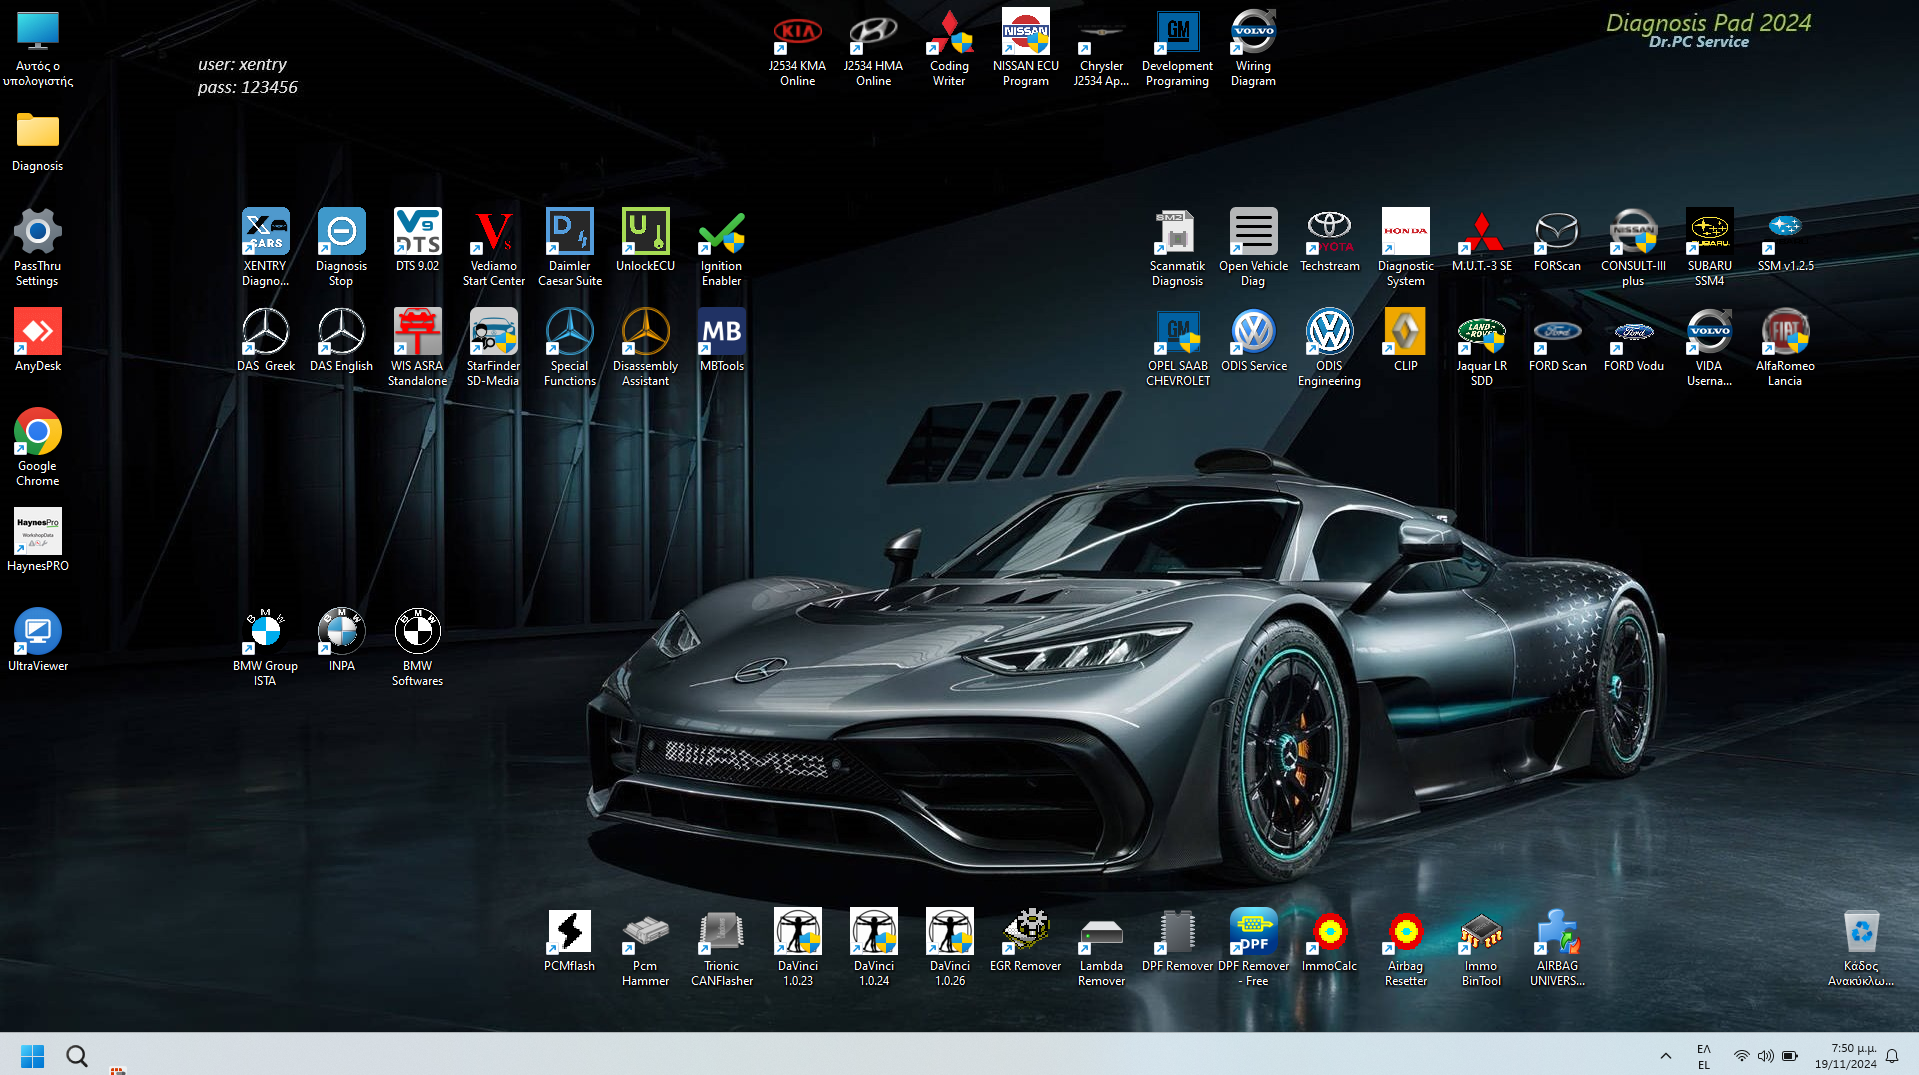Open the Ignition Enabler shortcut
The image size is (1919, 1075).
(721, 246)
